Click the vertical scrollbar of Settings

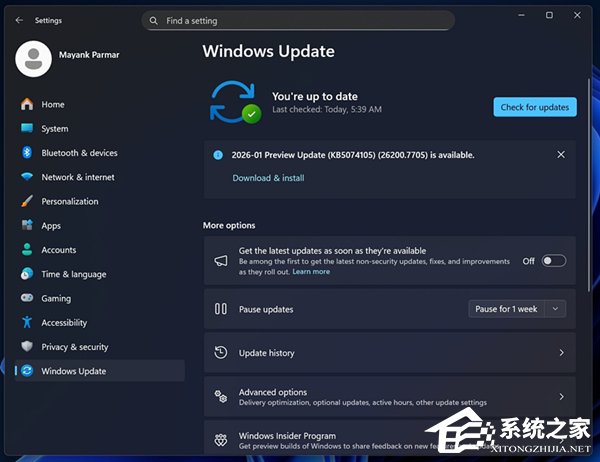tap(589, 186)
